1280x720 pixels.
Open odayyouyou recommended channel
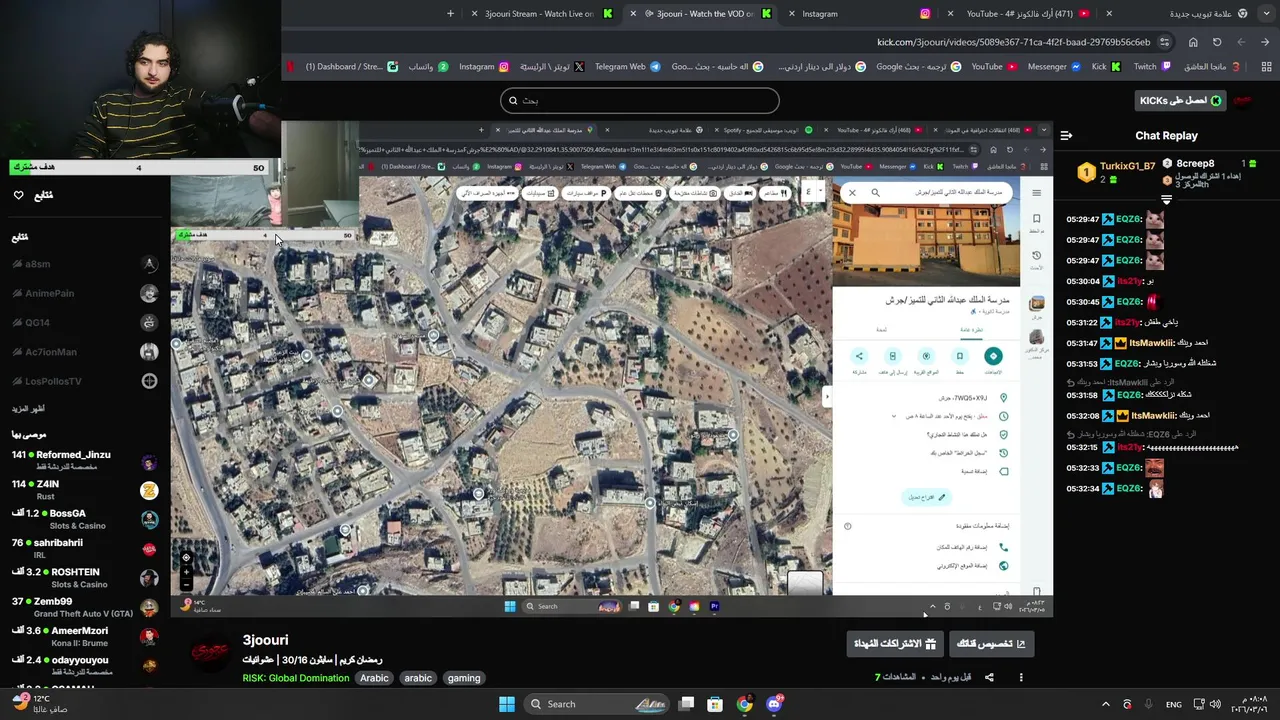85,665
